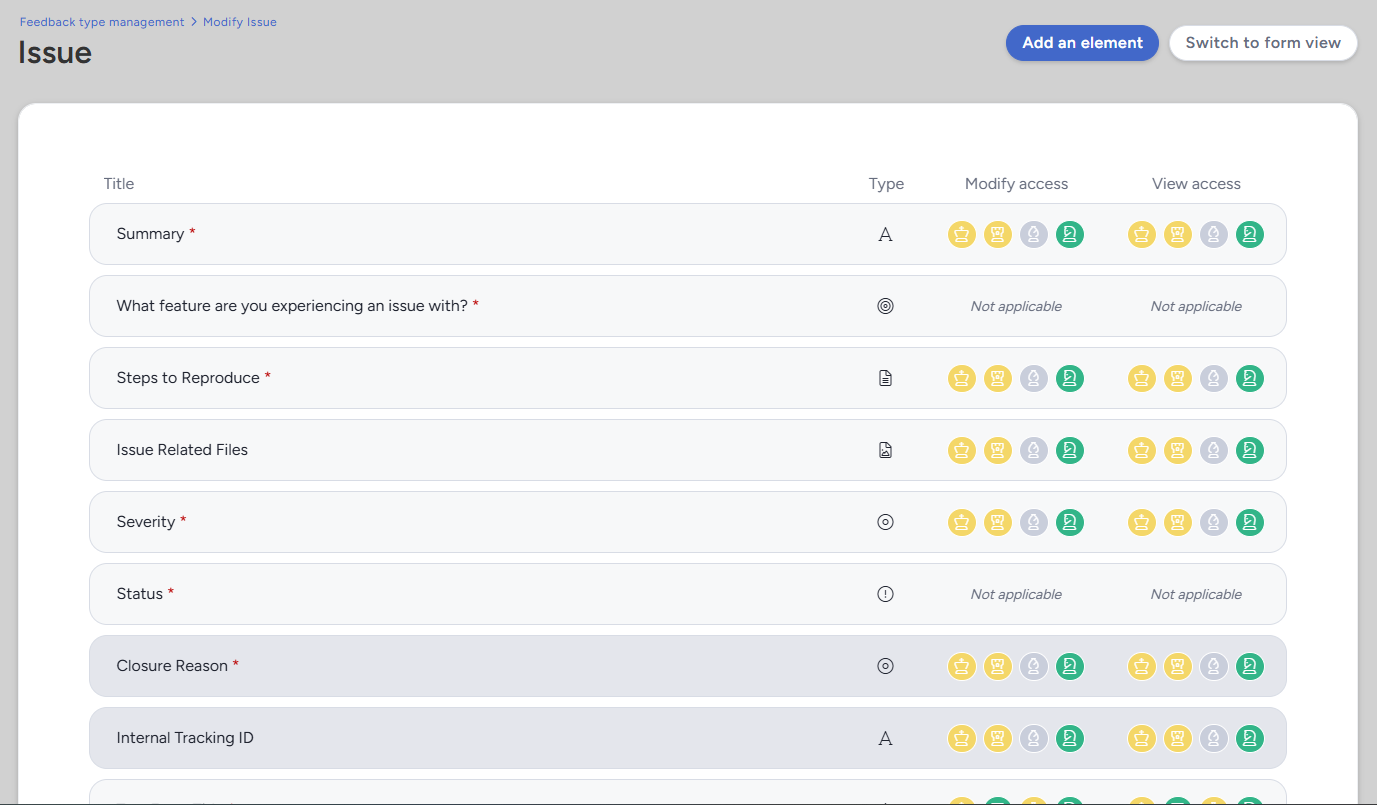The width and height of the screenshot is (1377, 805).
Task: Select the Issue Related Files row title
Action: (x=182, y=450)
